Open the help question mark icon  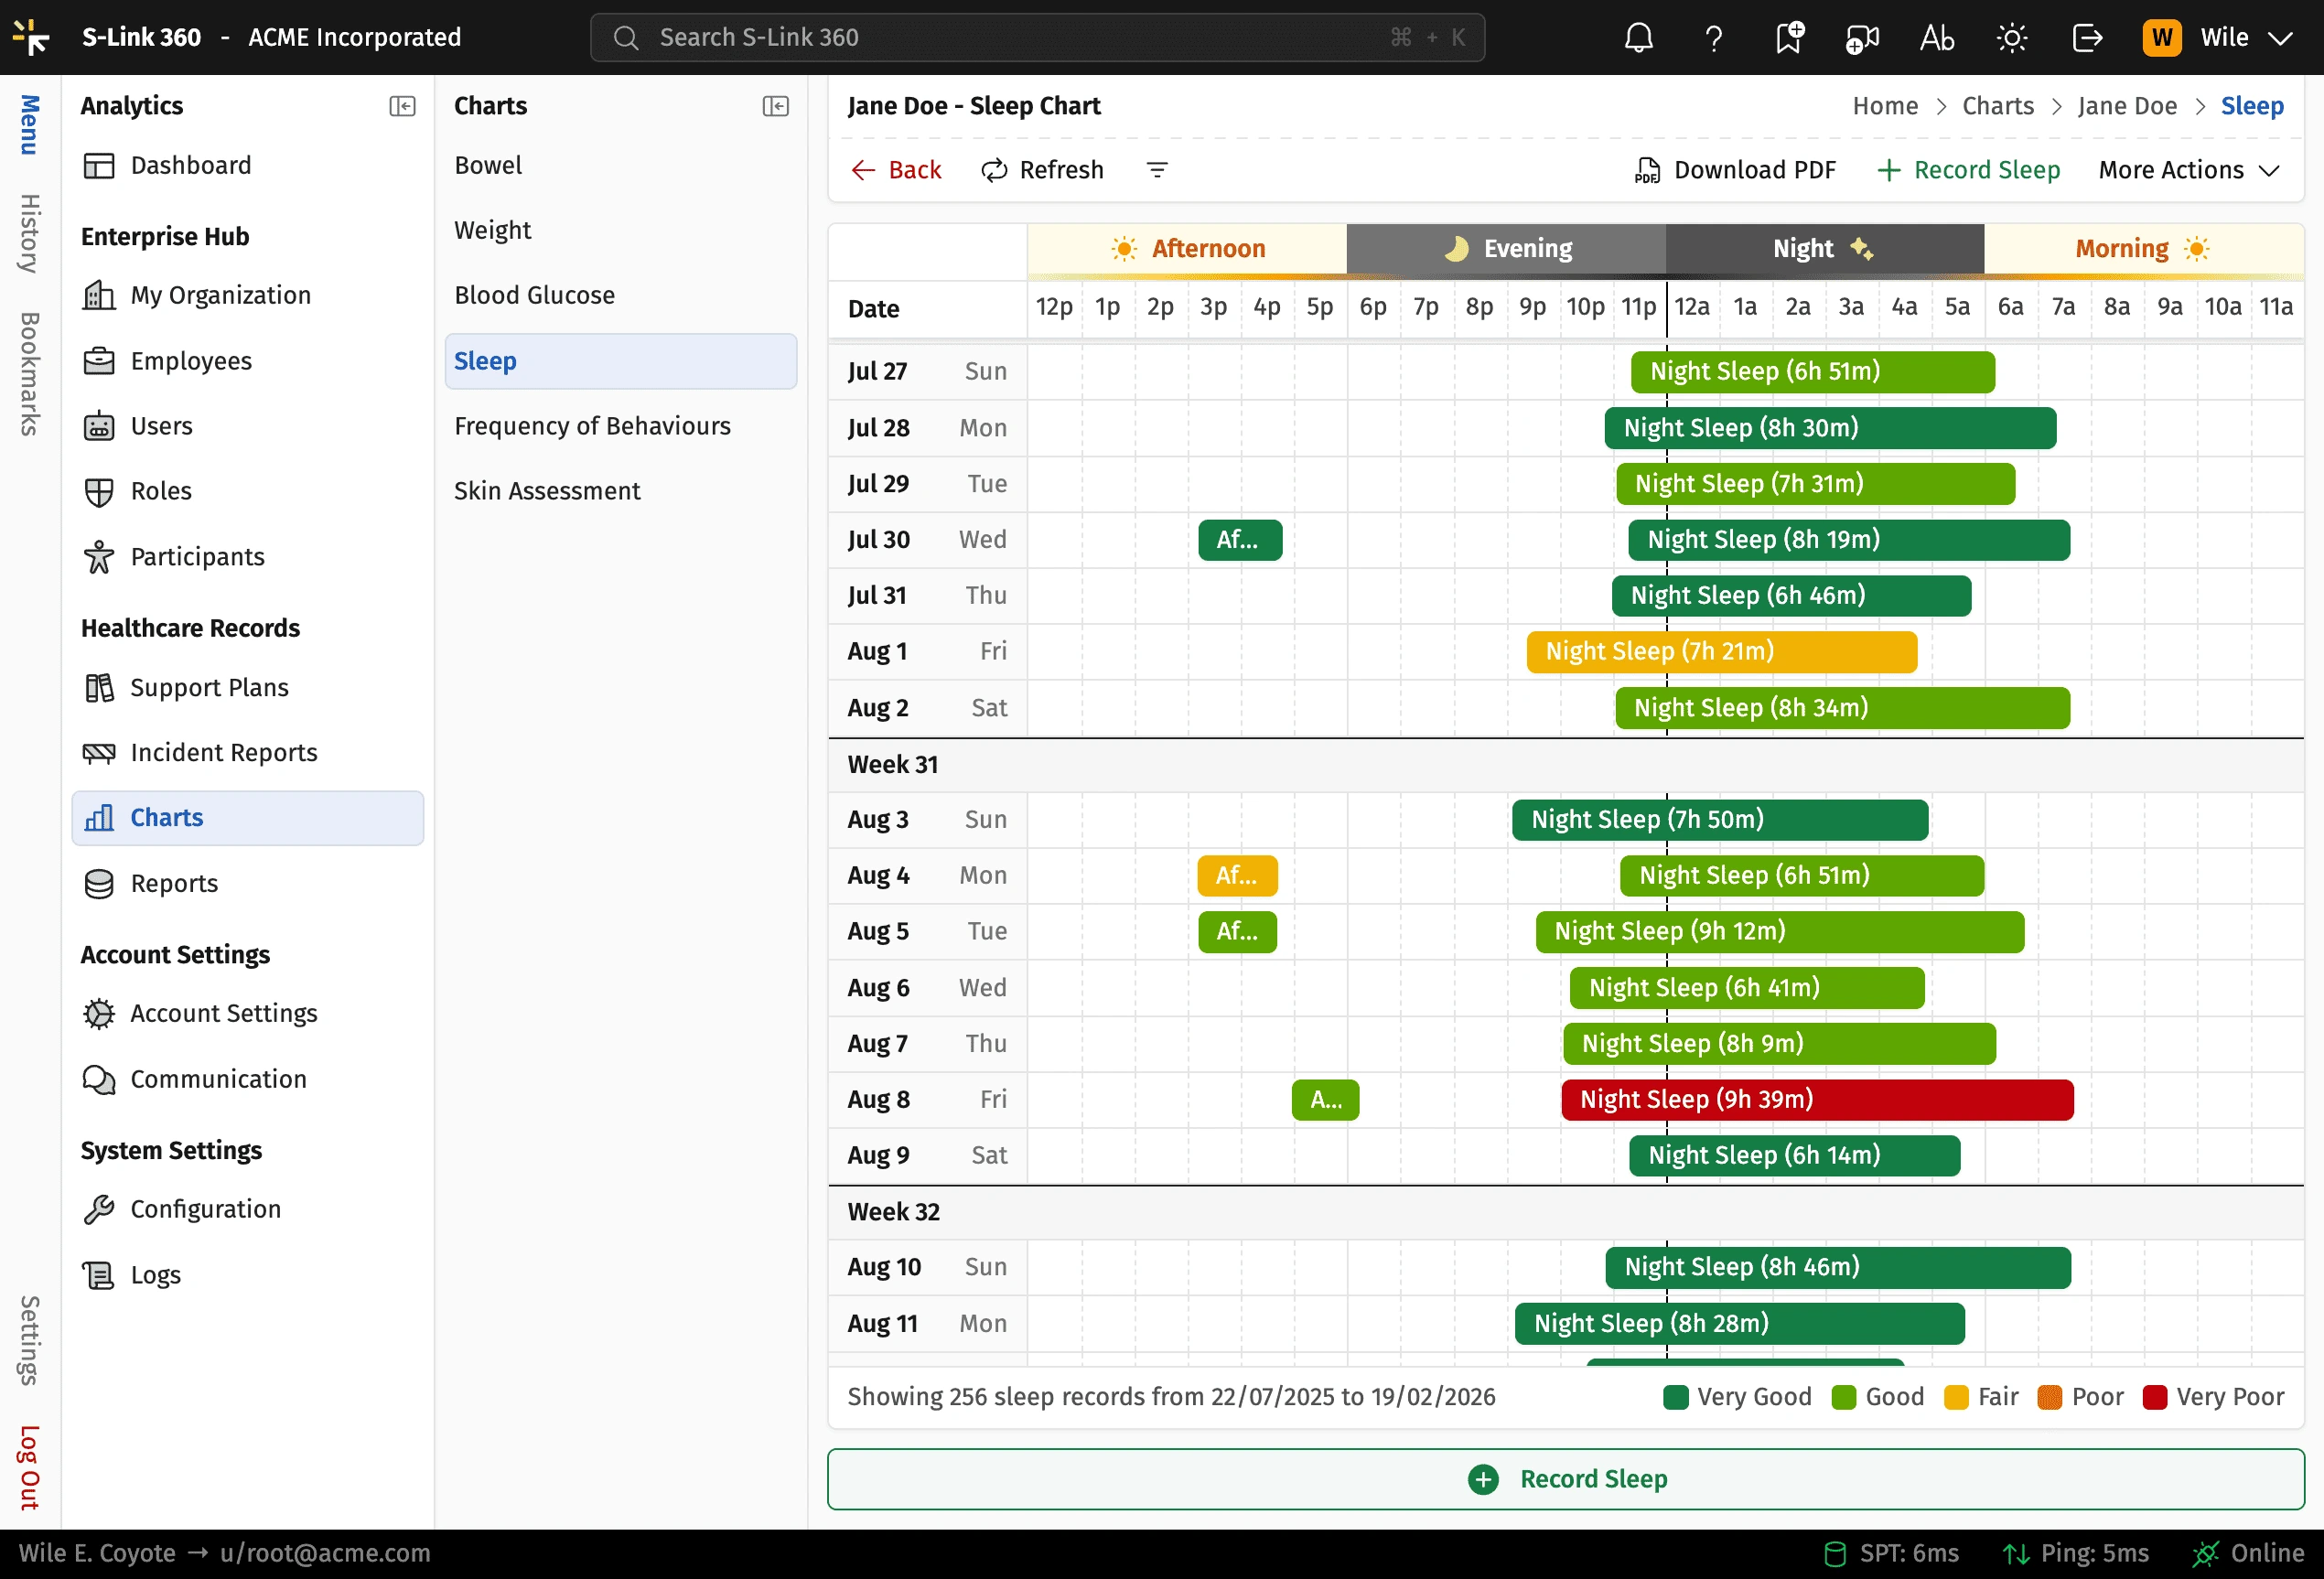[1713, 38]
